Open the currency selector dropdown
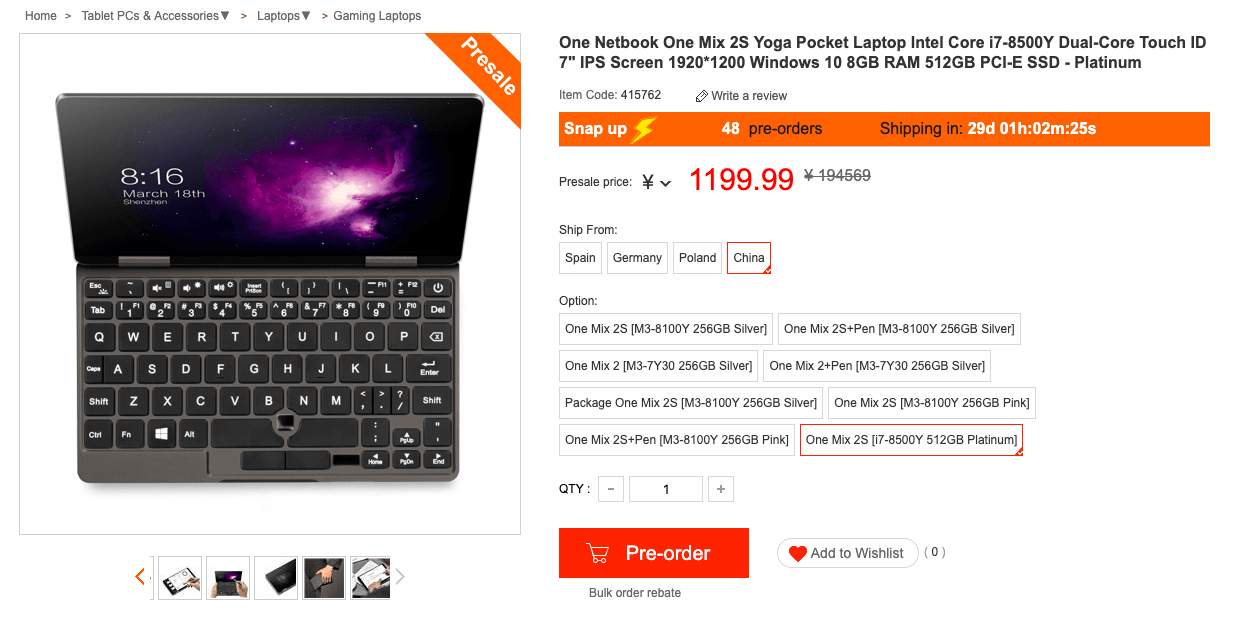The width and height of the screenshot is (1238, 621). point(656,182)
